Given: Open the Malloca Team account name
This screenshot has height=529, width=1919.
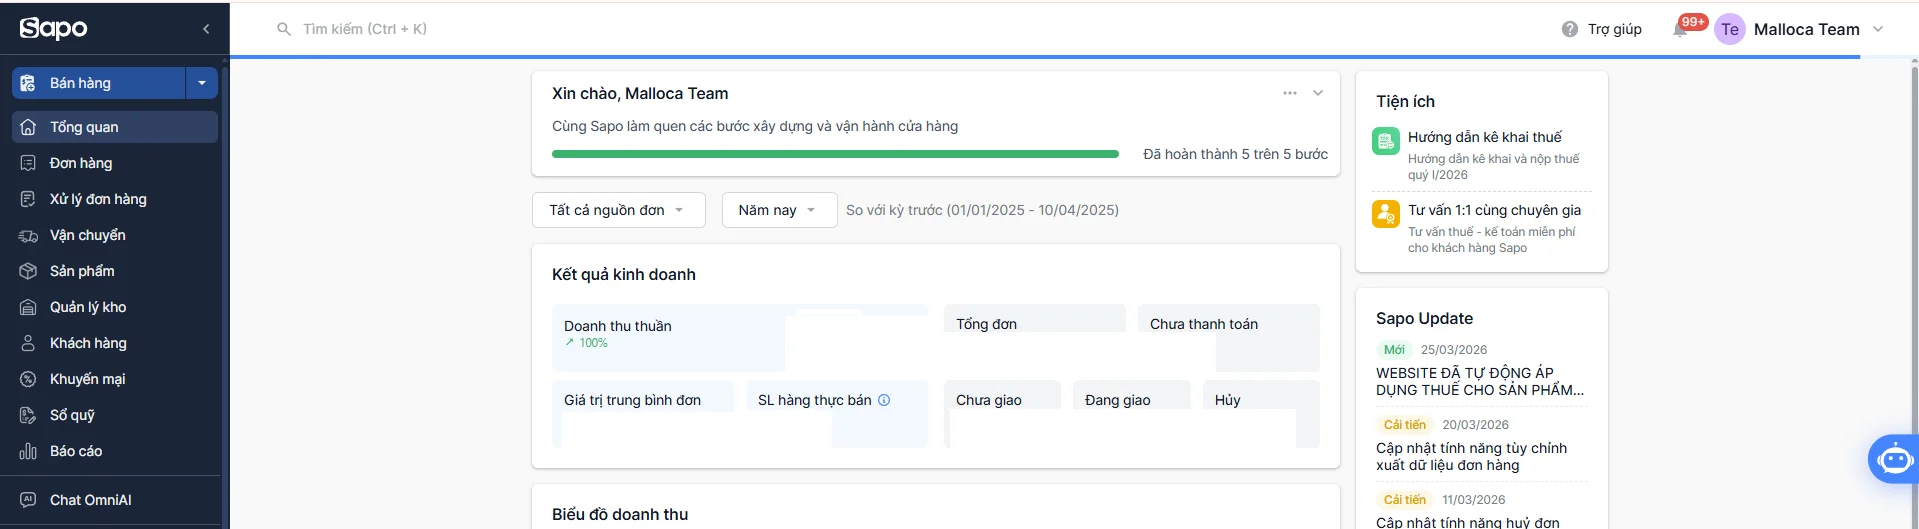Looking at the screenshot, I should click(x=1806, y=29).
